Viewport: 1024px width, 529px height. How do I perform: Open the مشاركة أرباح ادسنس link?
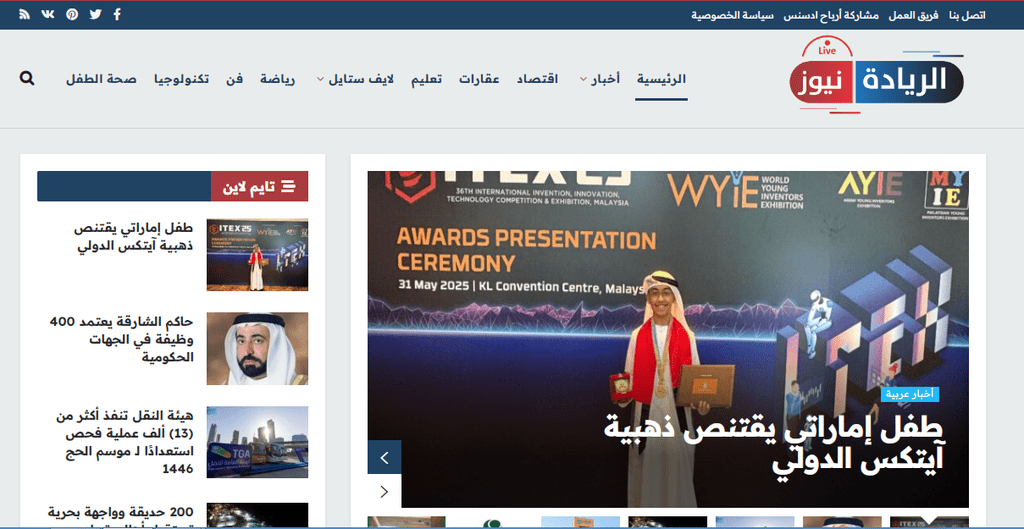(x=831, y=15)
